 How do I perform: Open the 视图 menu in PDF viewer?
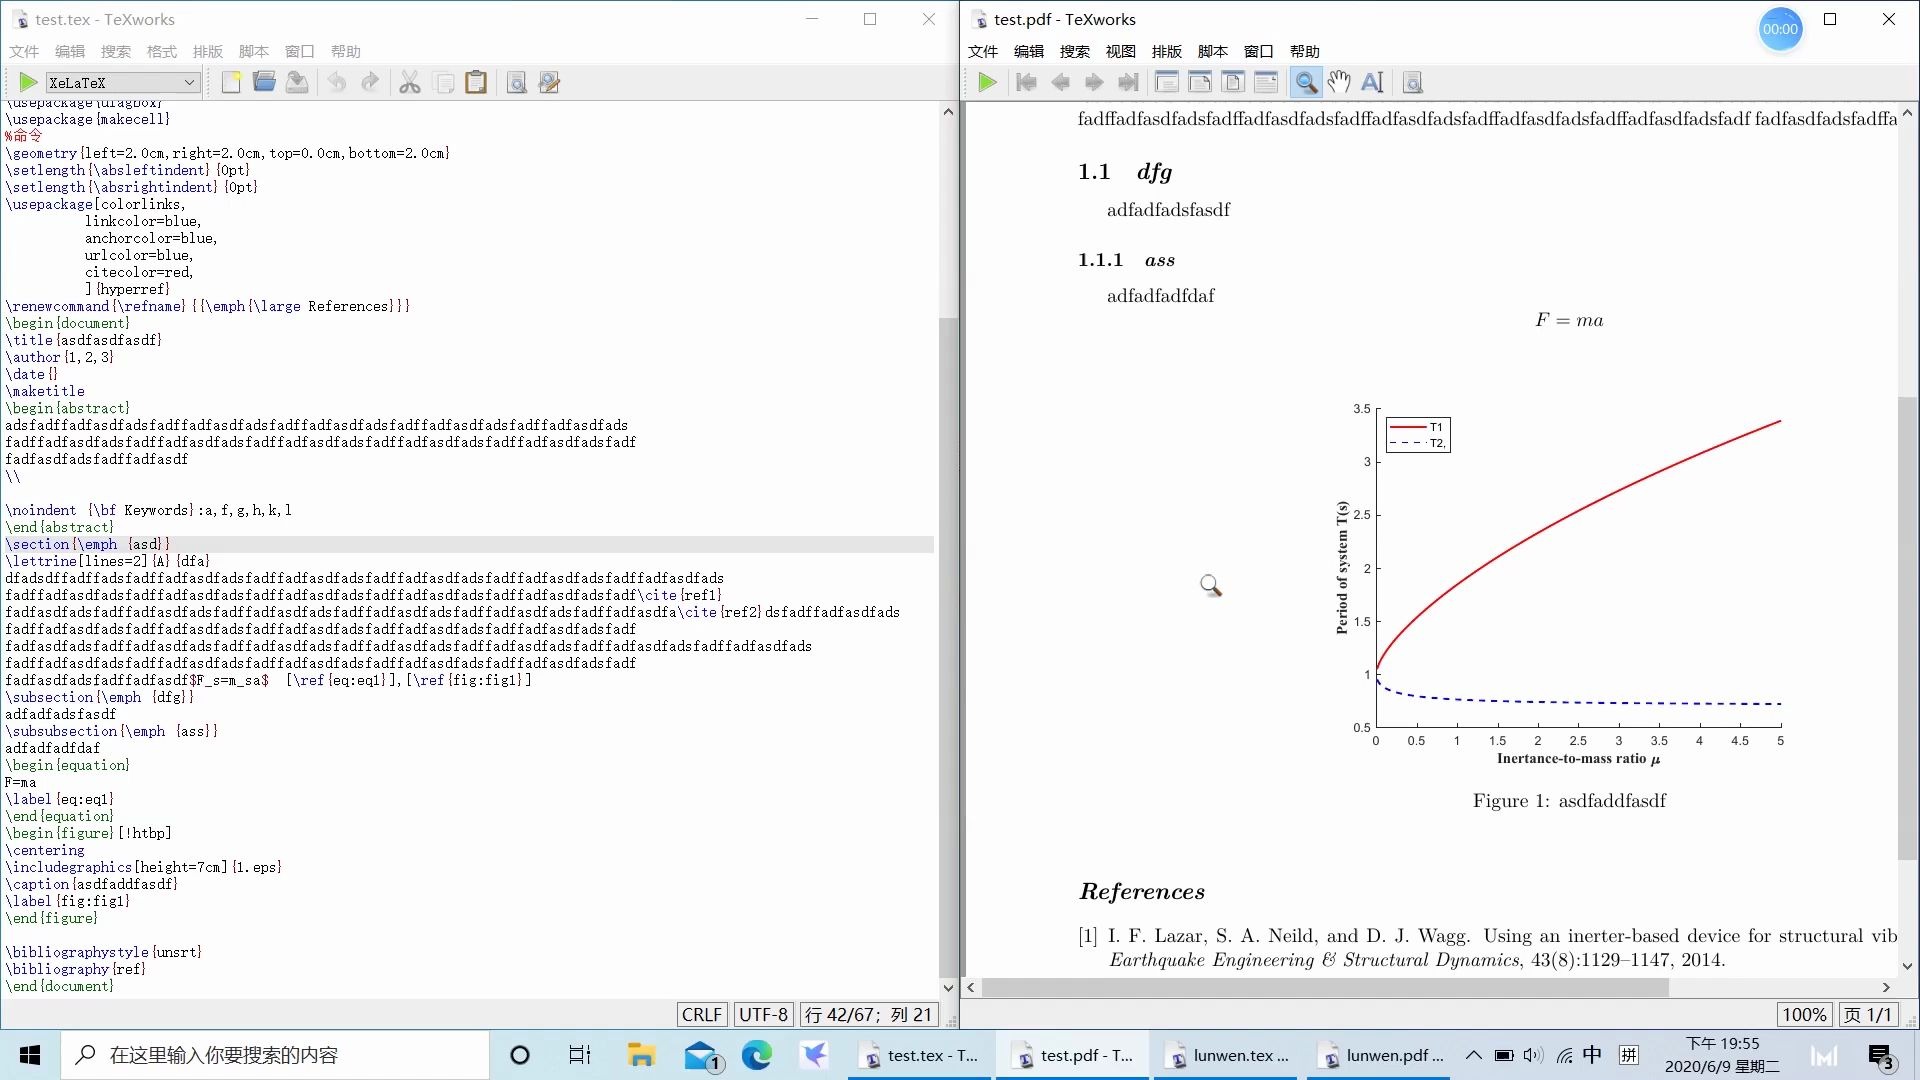(x=1120, y=51)
